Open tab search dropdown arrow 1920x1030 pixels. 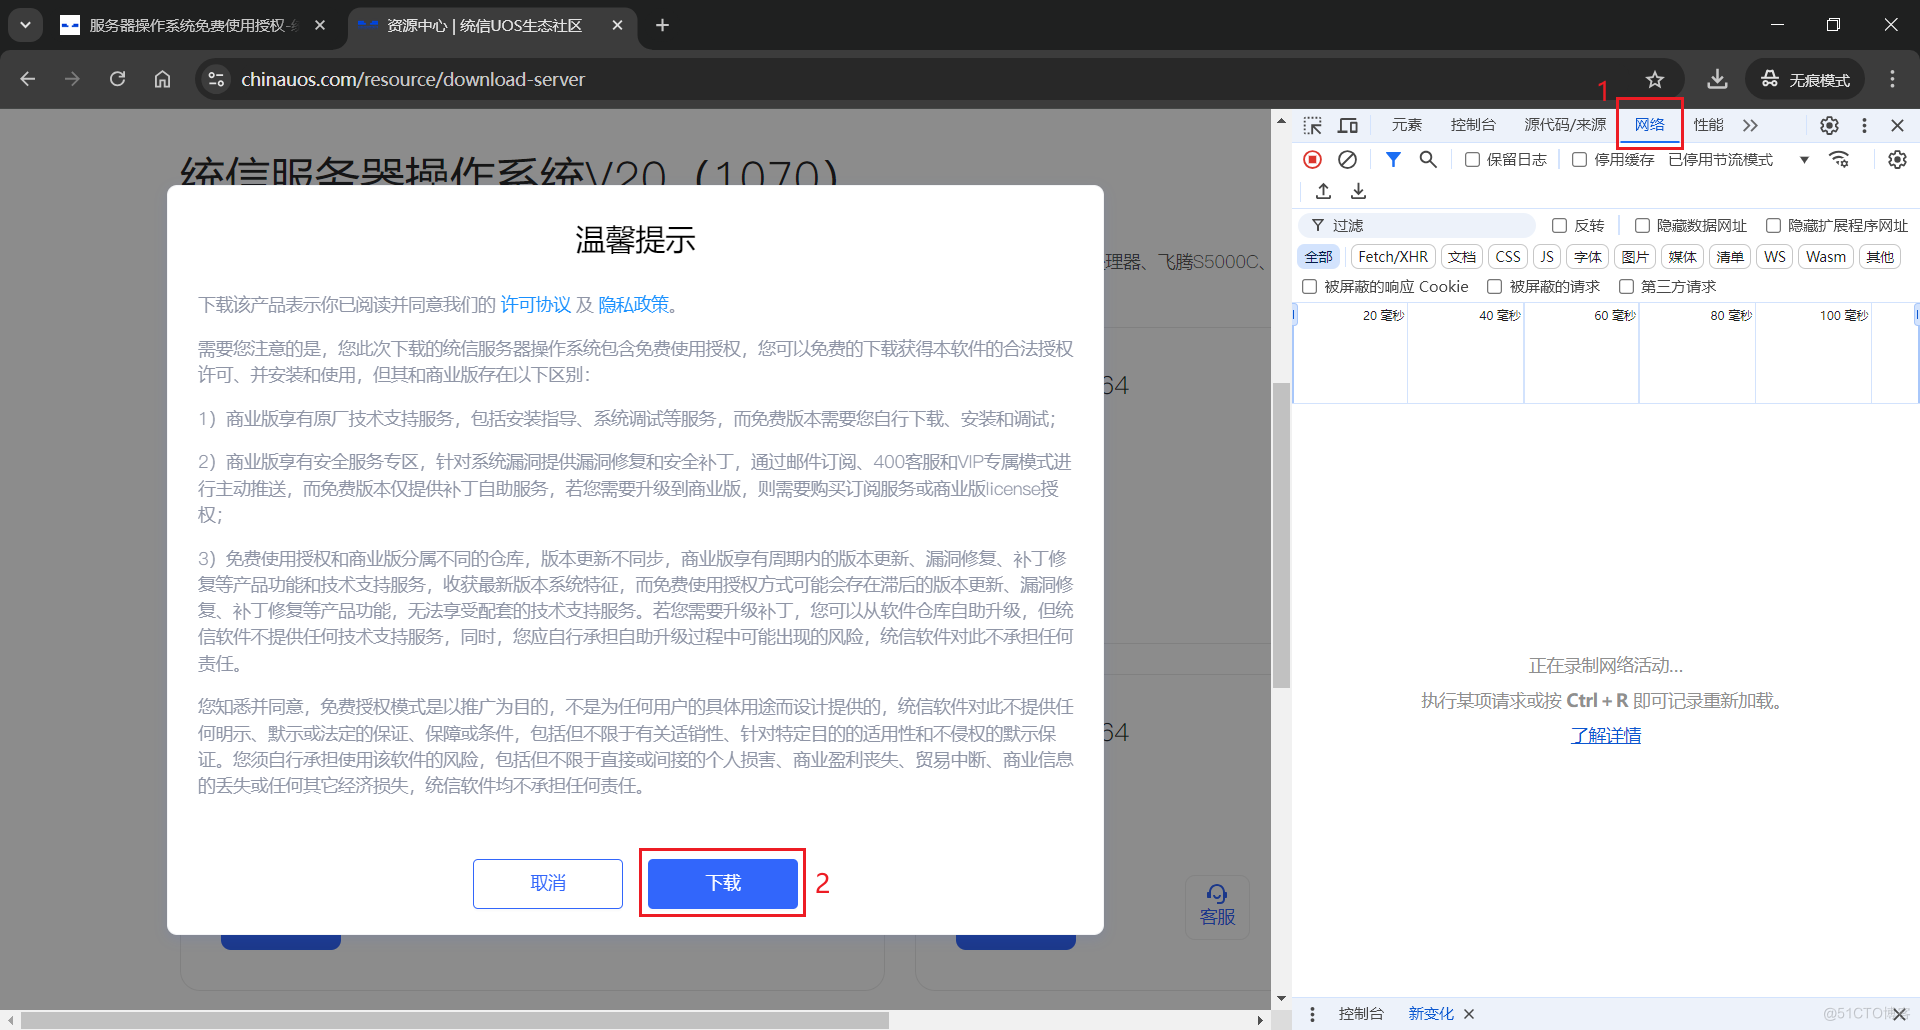click(25, 25)
